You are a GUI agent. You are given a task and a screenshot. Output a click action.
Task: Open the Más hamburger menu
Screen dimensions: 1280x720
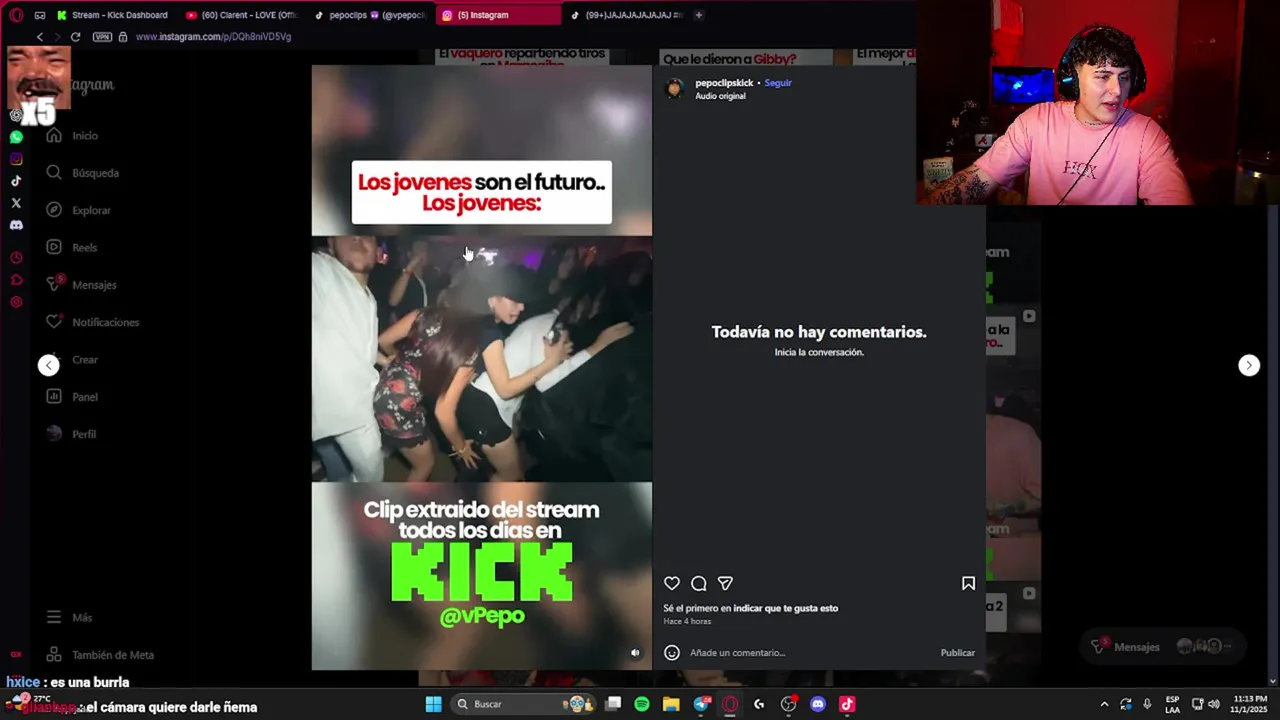coord(69,618)
